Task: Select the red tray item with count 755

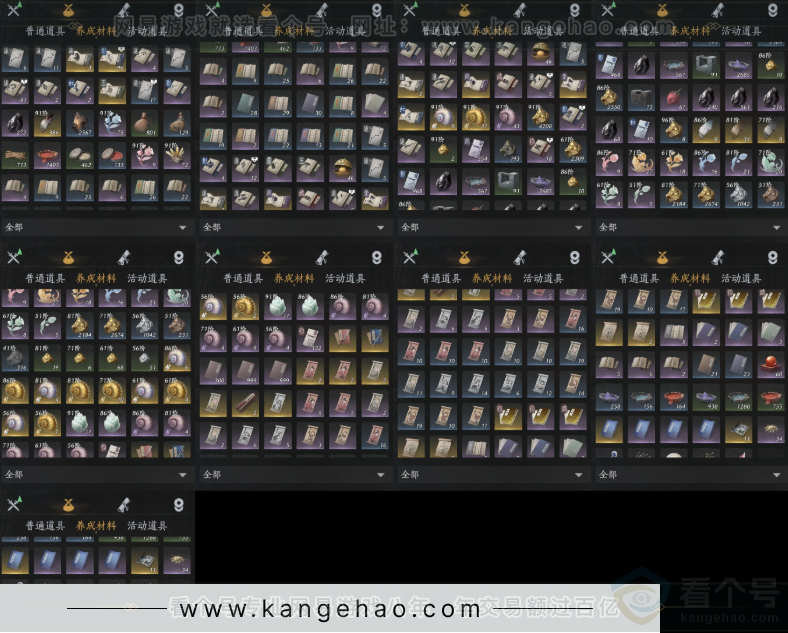Action: (771, 398)
